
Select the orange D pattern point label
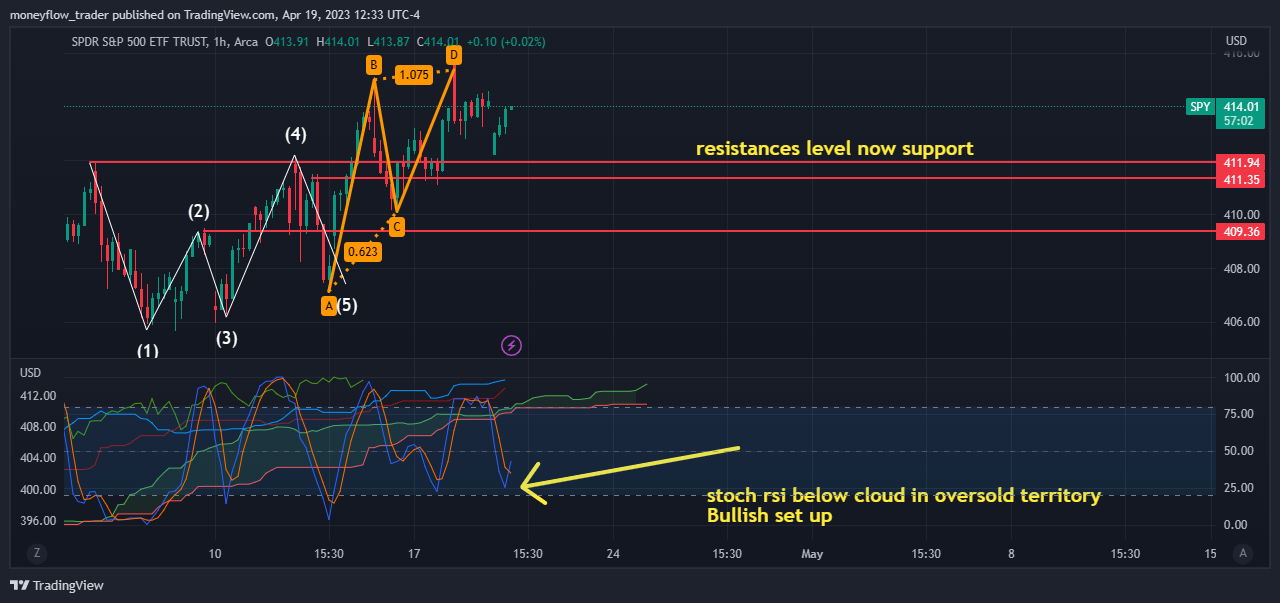point(454,54)
